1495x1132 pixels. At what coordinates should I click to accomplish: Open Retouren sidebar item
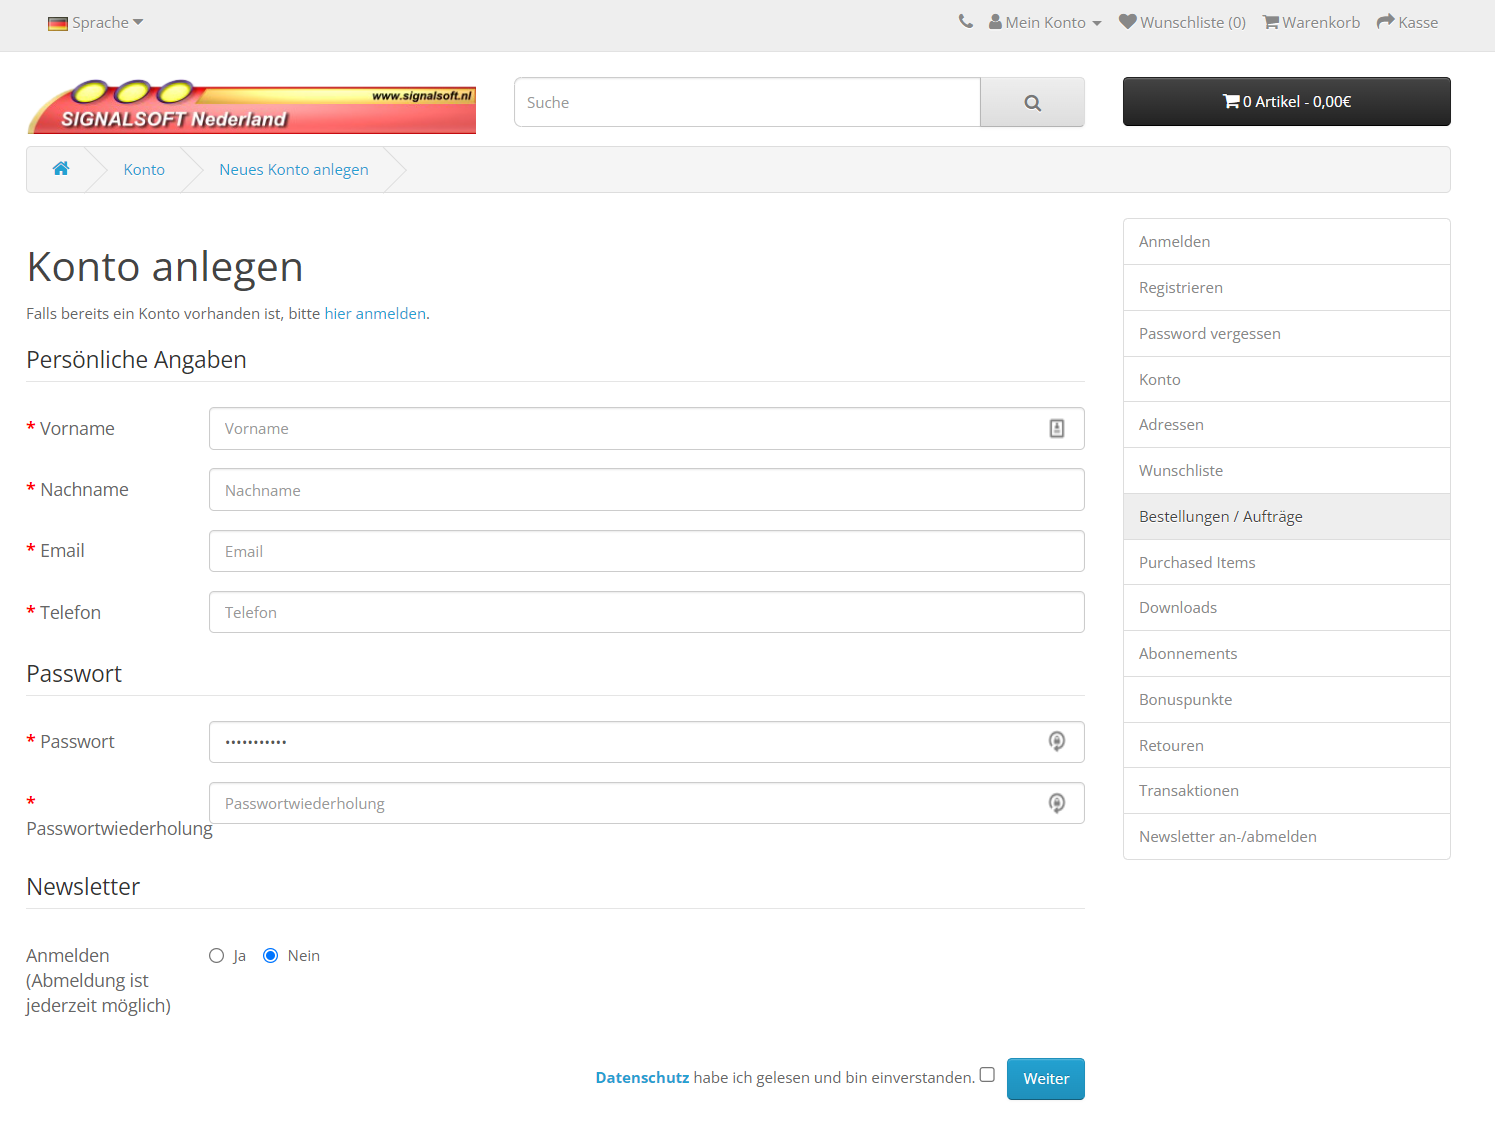coord(1286,746)
